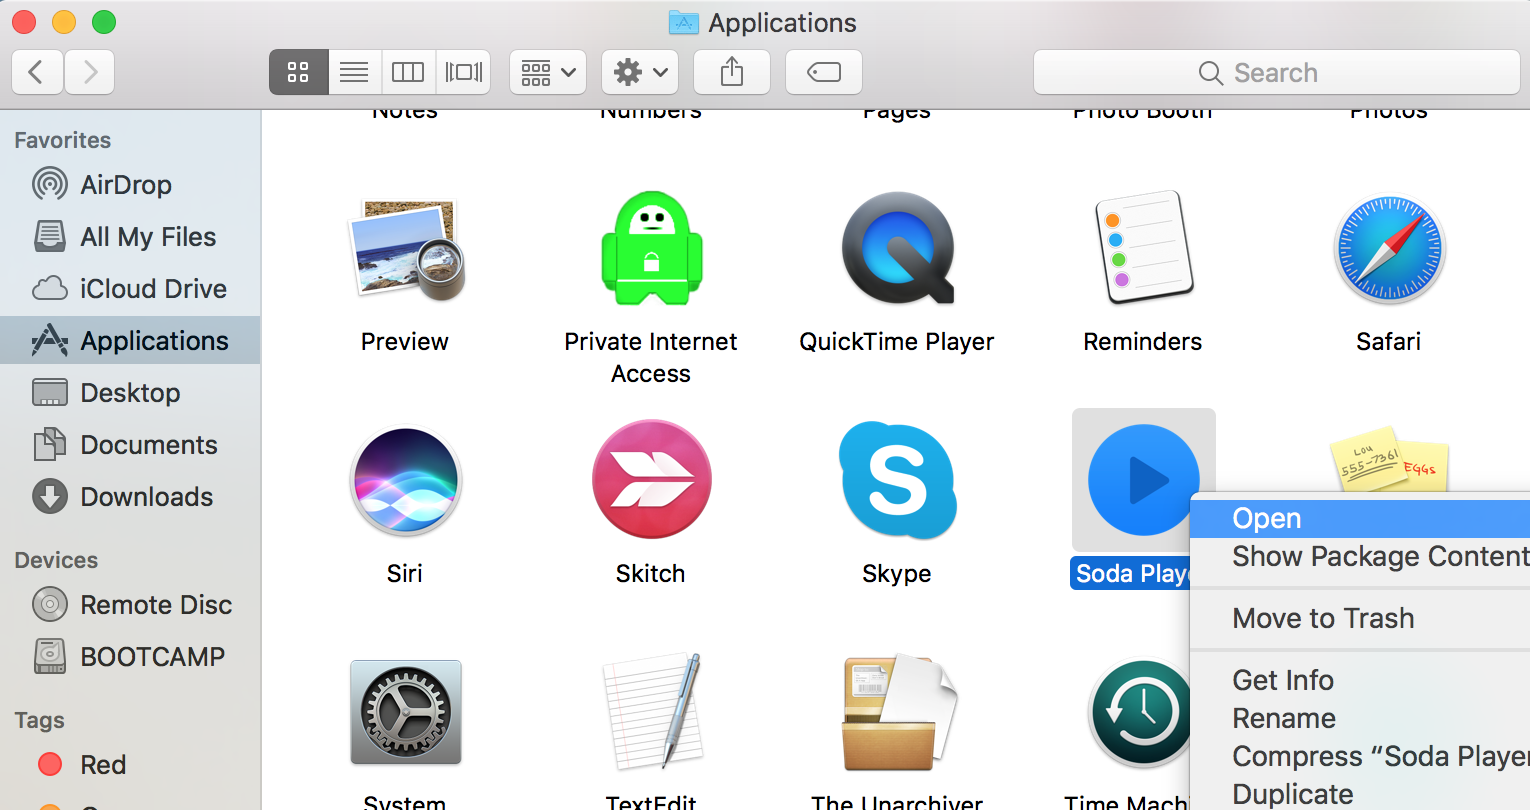Screen dimensions: 1530x810
Task: Click the Share toolbar button
Action: click(732, 72)
